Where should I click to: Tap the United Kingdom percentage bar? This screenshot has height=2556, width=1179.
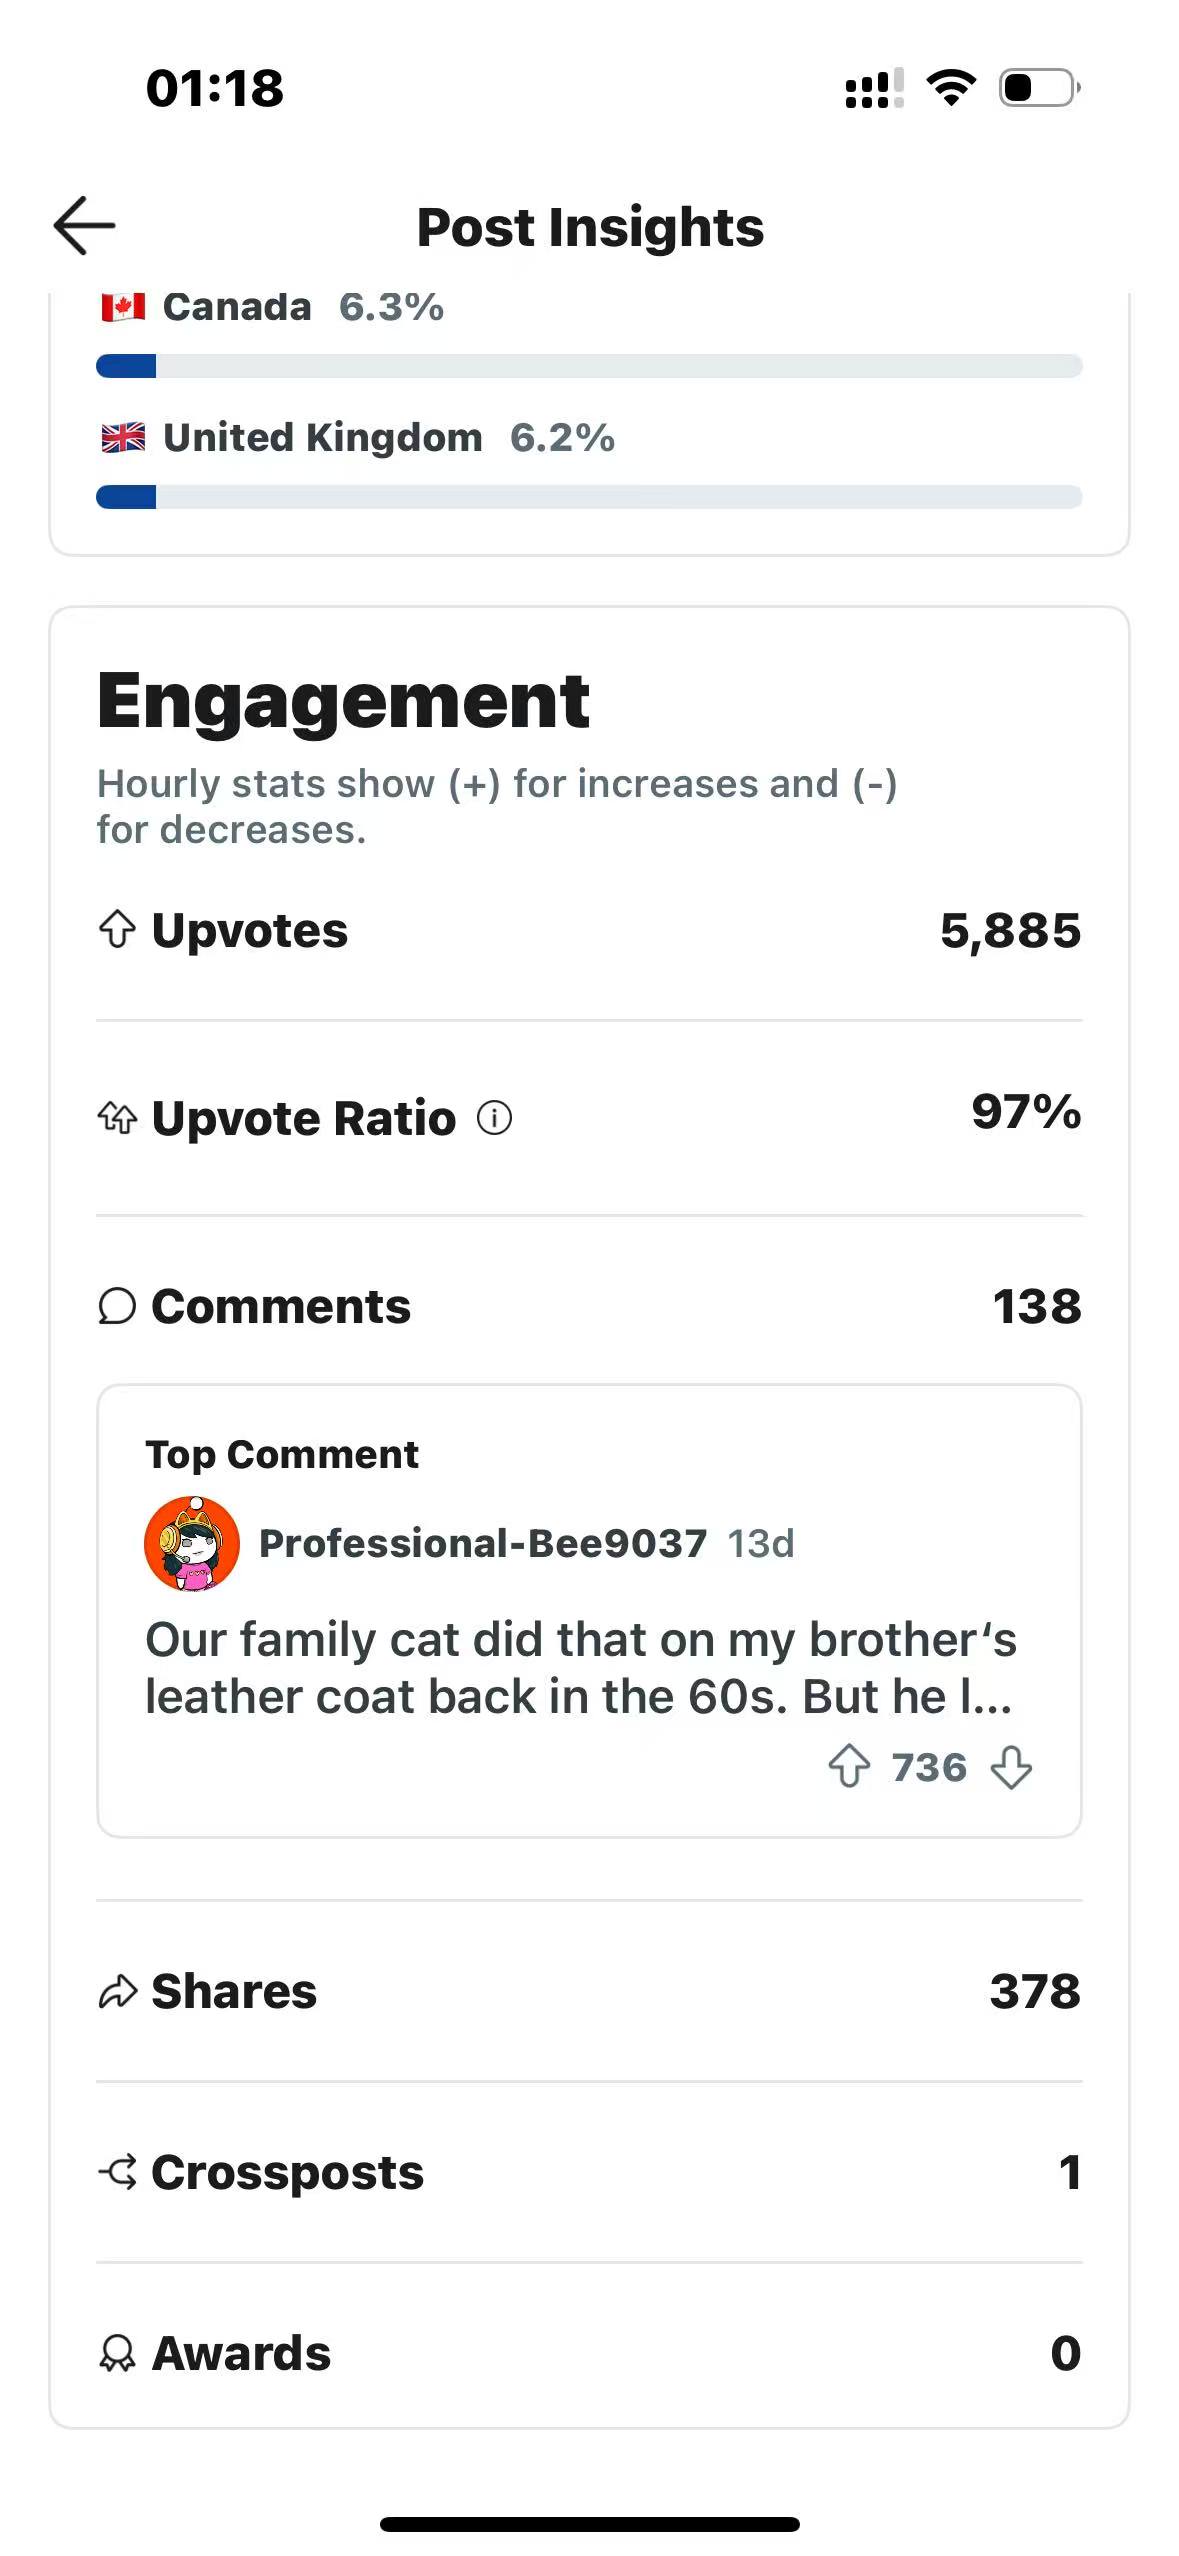coord(589,497)
